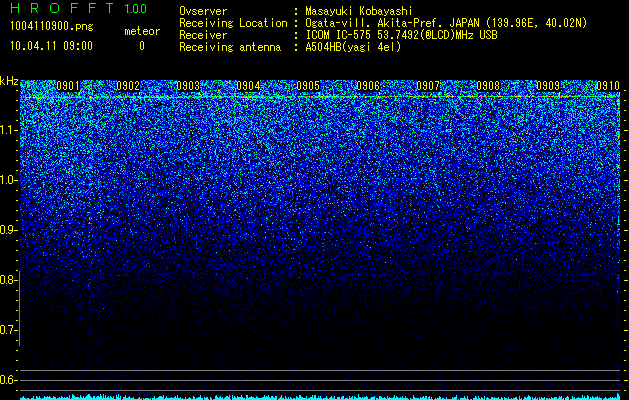Screen dimensions: 629x400
Task: Click the Receiving Location label
Action: coord(233,23)
